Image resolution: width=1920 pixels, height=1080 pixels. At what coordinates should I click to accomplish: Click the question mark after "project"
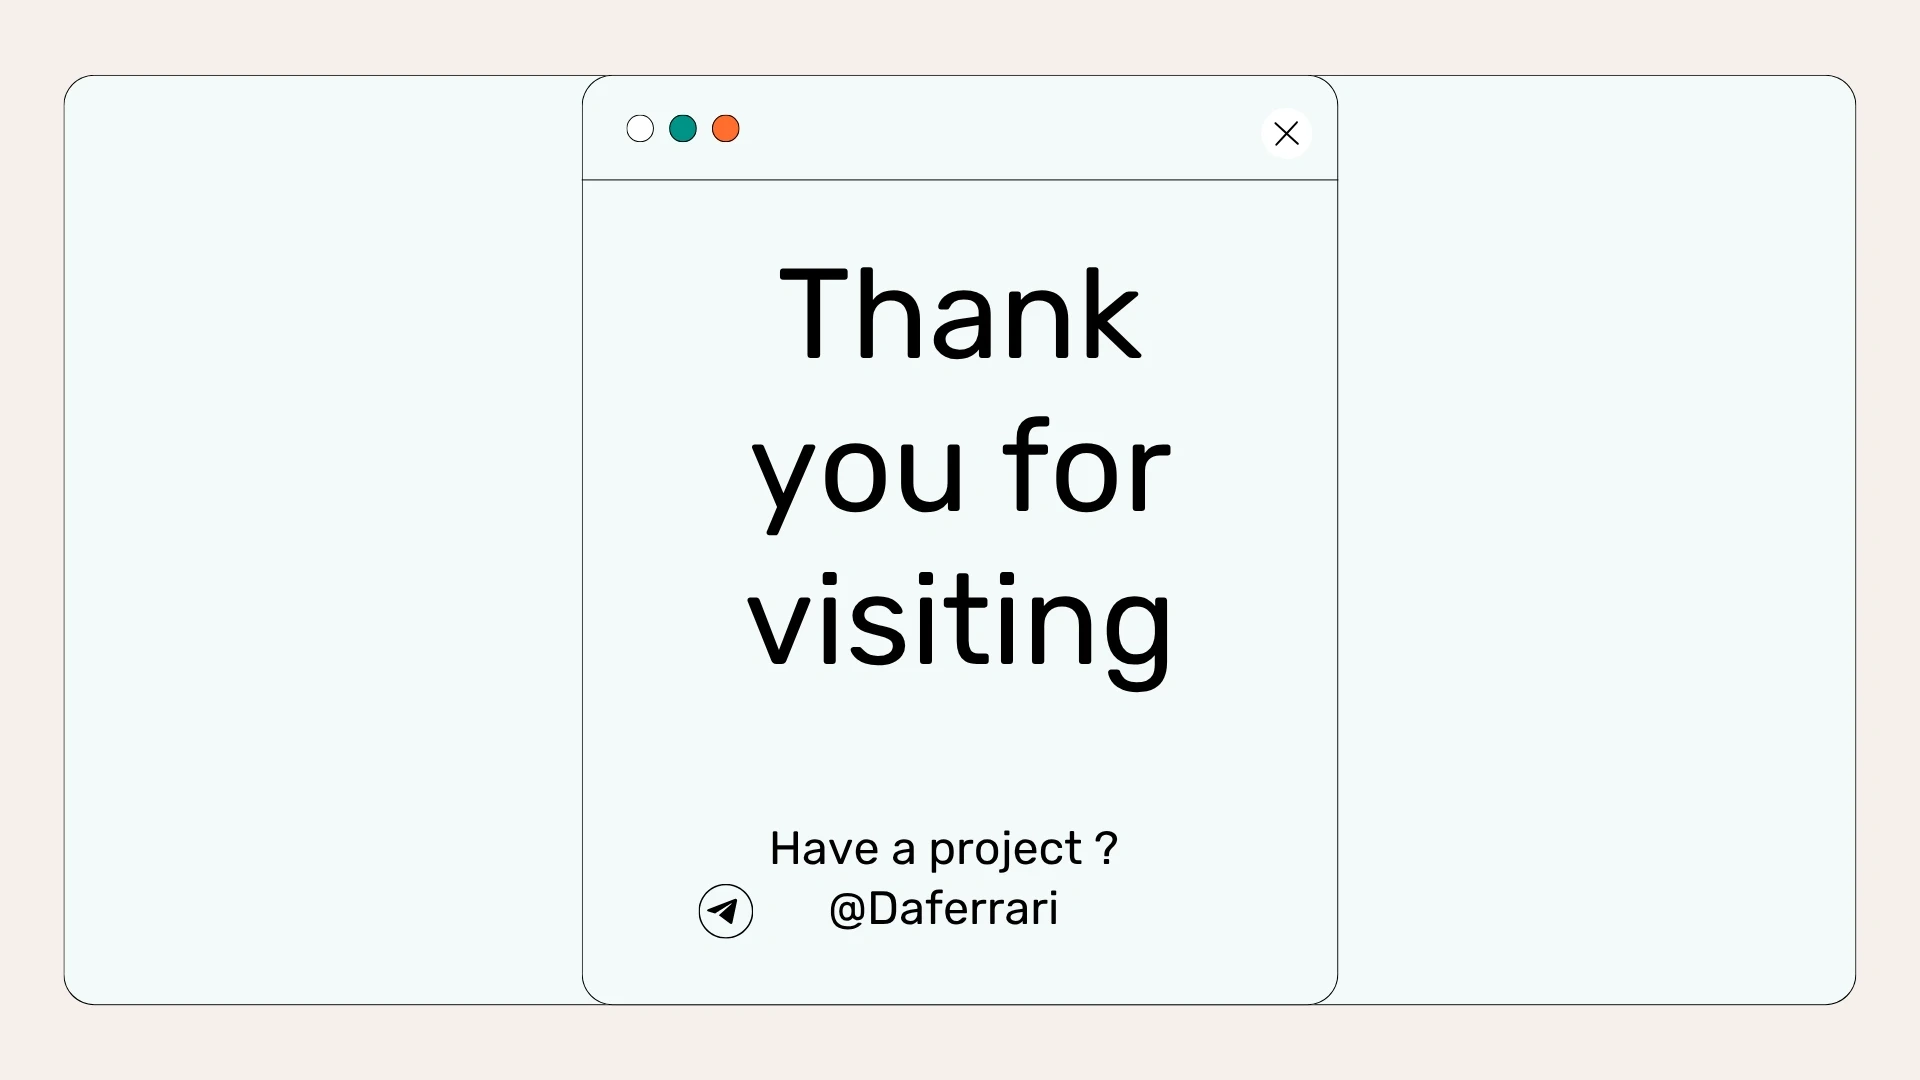tap(1106, 848)
